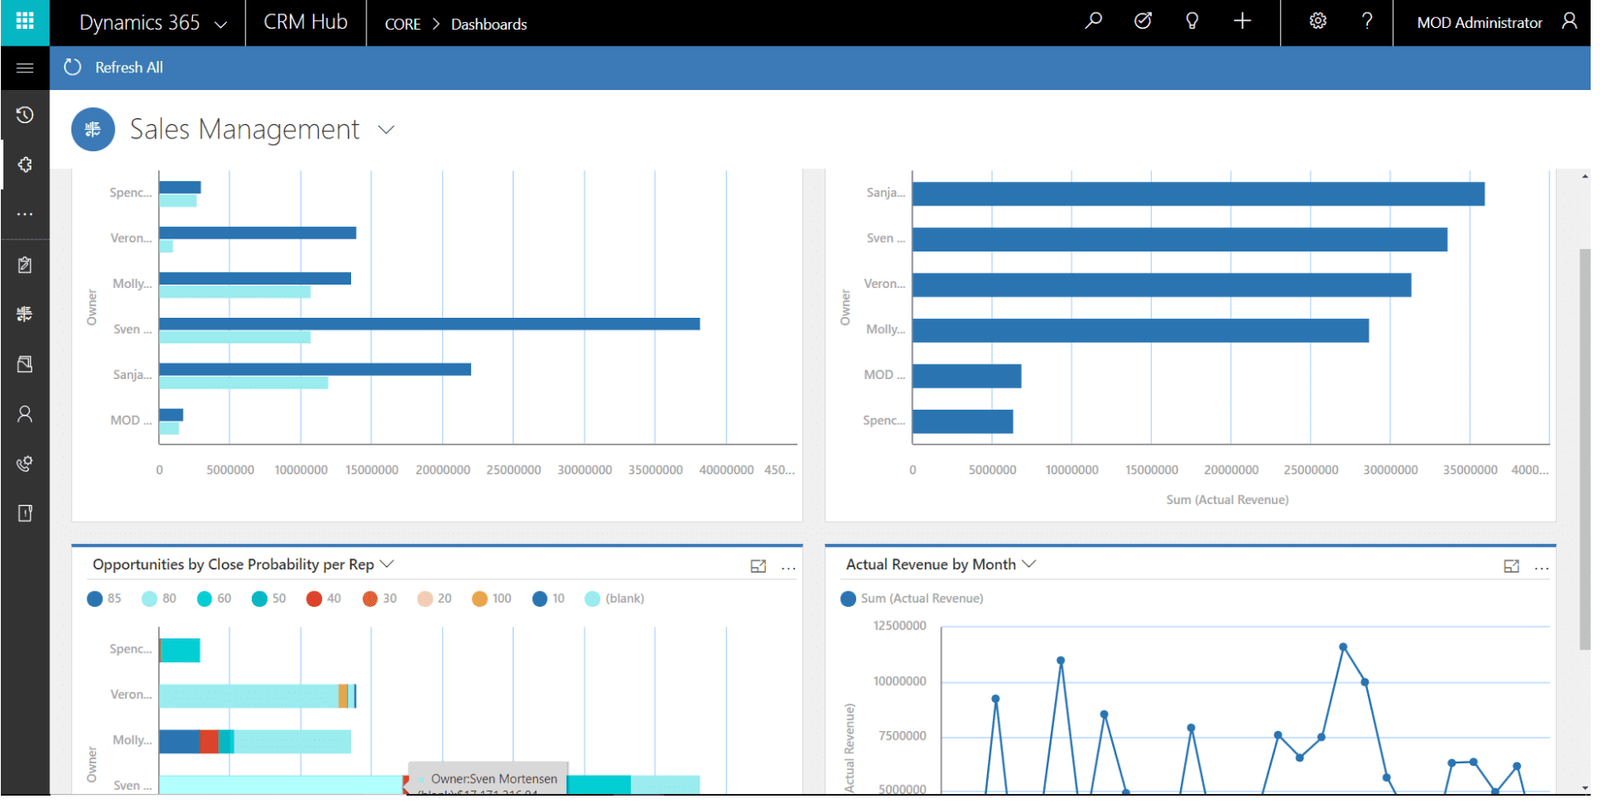Open the help question mark icon

pos(1367,21)
